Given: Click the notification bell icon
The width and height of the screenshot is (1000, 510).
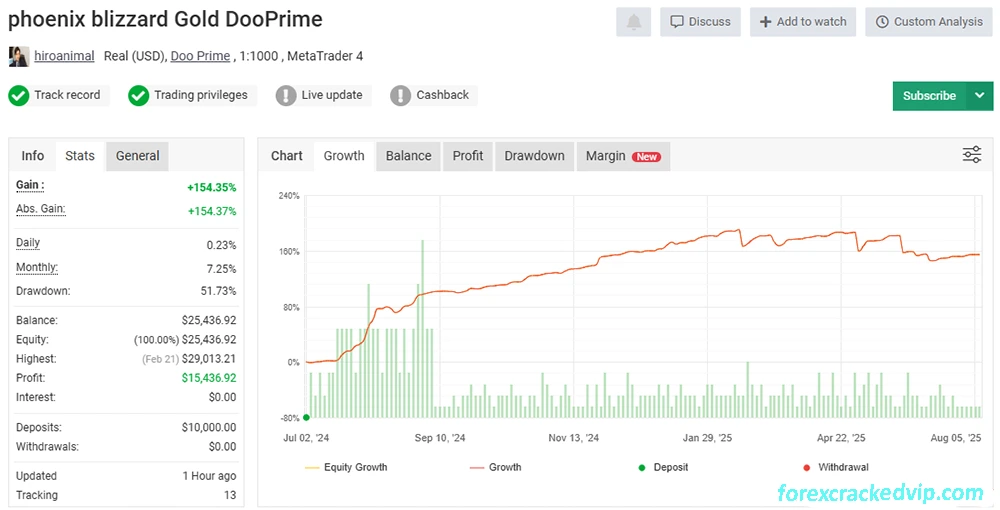Looking at the screenshot, I should click(x=633, y=22).
